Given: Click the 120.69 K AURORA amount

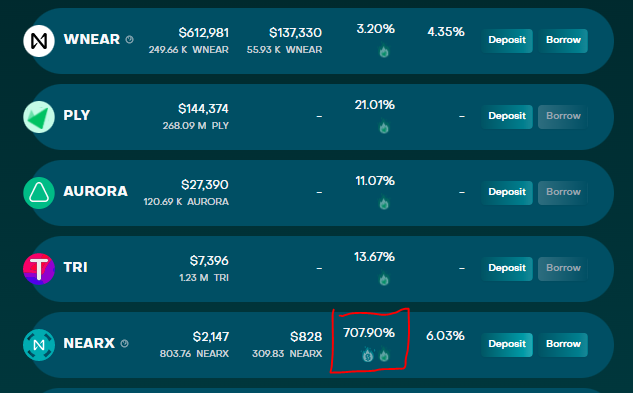Looking at the screenshot, I should (186, 202).
